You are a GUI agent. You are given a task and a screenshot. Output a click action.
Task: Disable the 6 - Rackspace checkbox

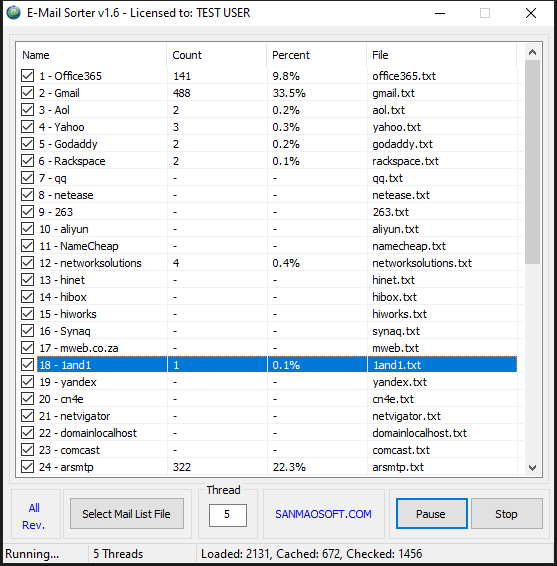pyautogui.click(x=27, y=161)
